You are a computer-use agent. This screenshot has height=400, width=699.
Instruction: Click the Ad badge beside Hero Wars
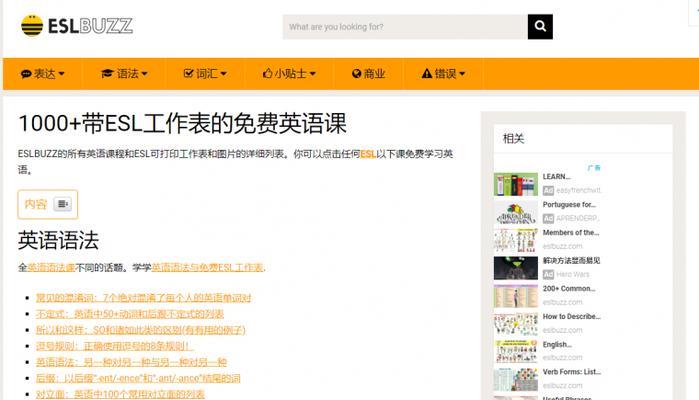[x=548, y=275]
